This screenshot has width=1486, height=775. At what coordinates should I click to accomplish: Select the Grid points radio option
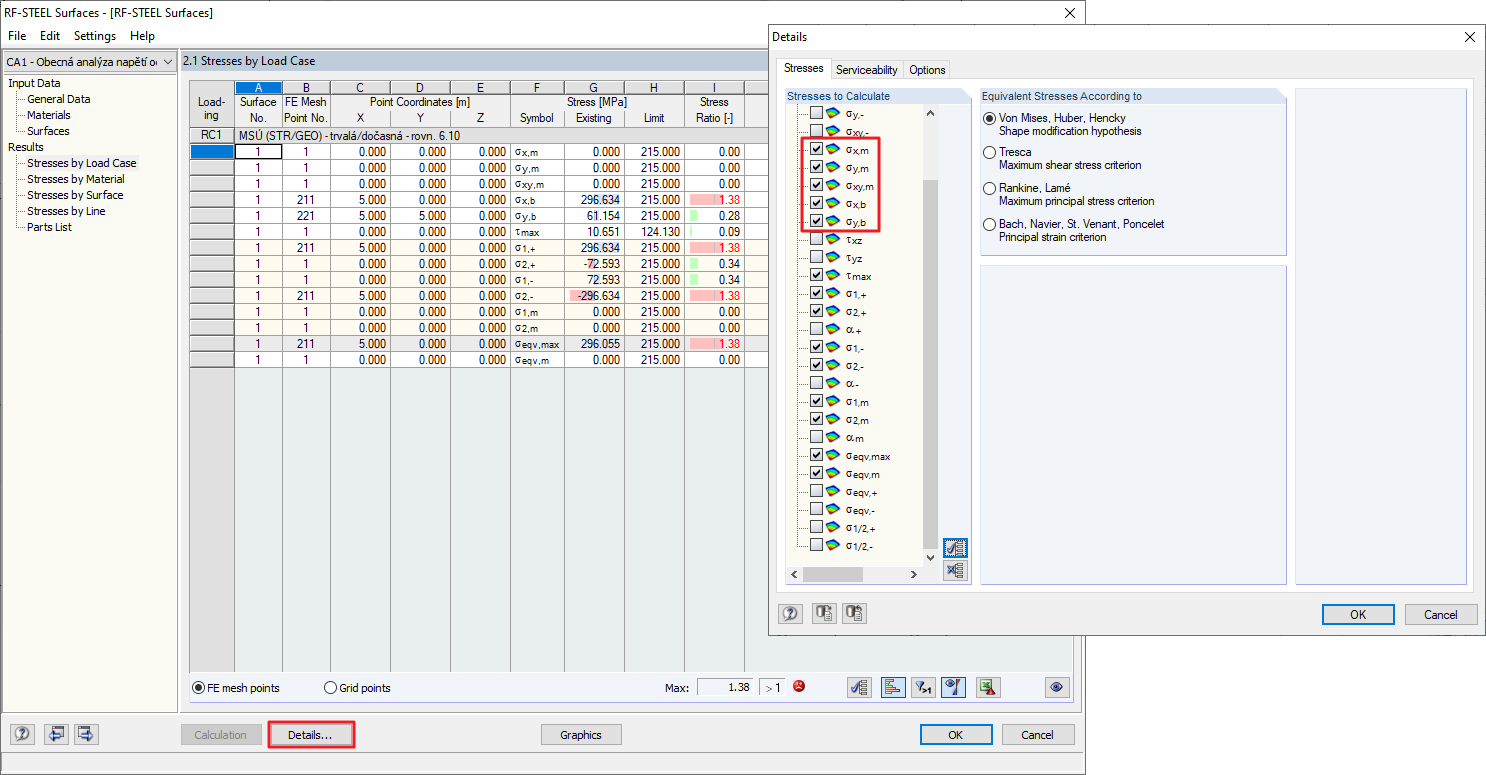click(x=330, y=687)
